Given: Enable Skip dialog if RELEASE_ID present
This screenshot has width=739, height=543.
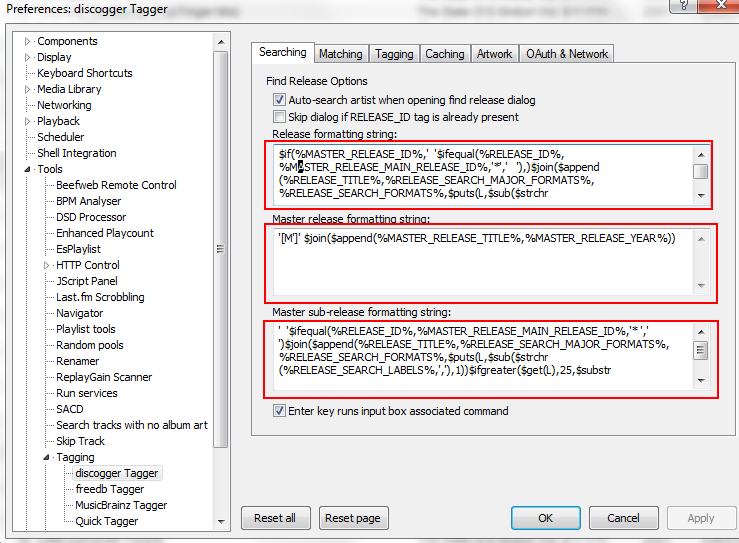Looking at the screenshot, I should point(279,116).
